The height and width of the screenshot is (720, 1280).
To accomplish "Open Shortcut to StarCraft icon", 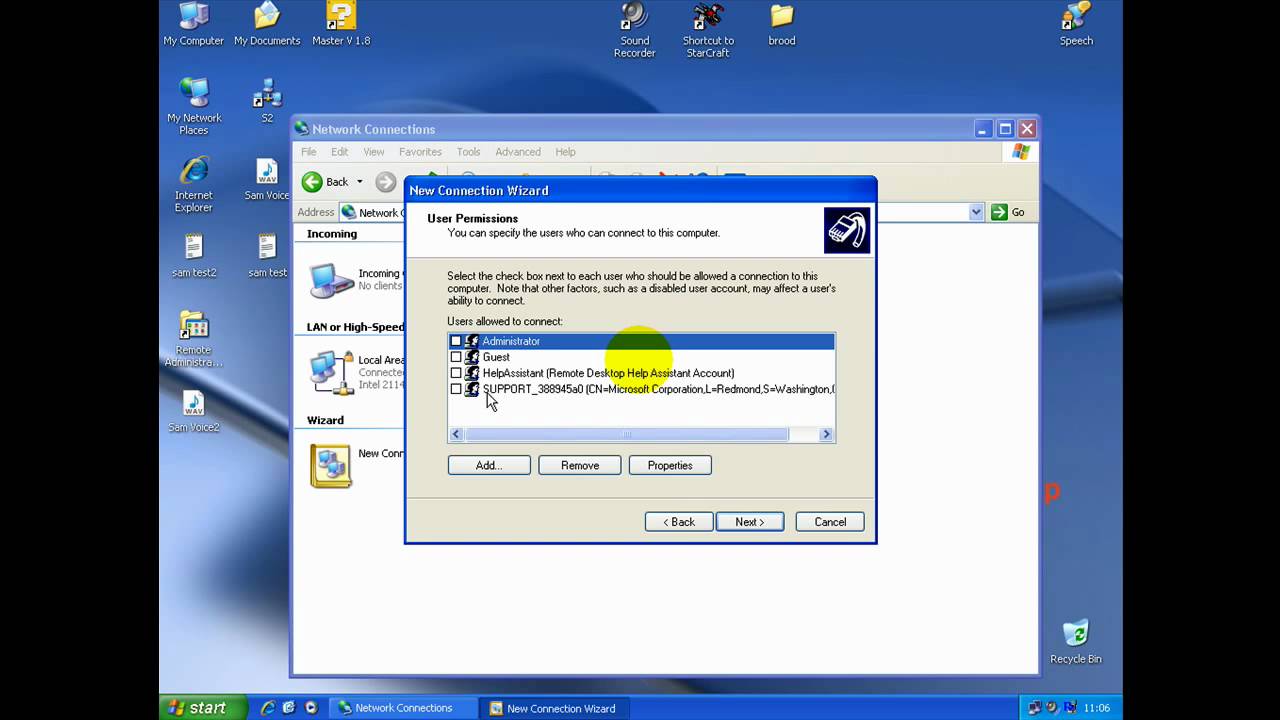I will [x=708, y=18].
